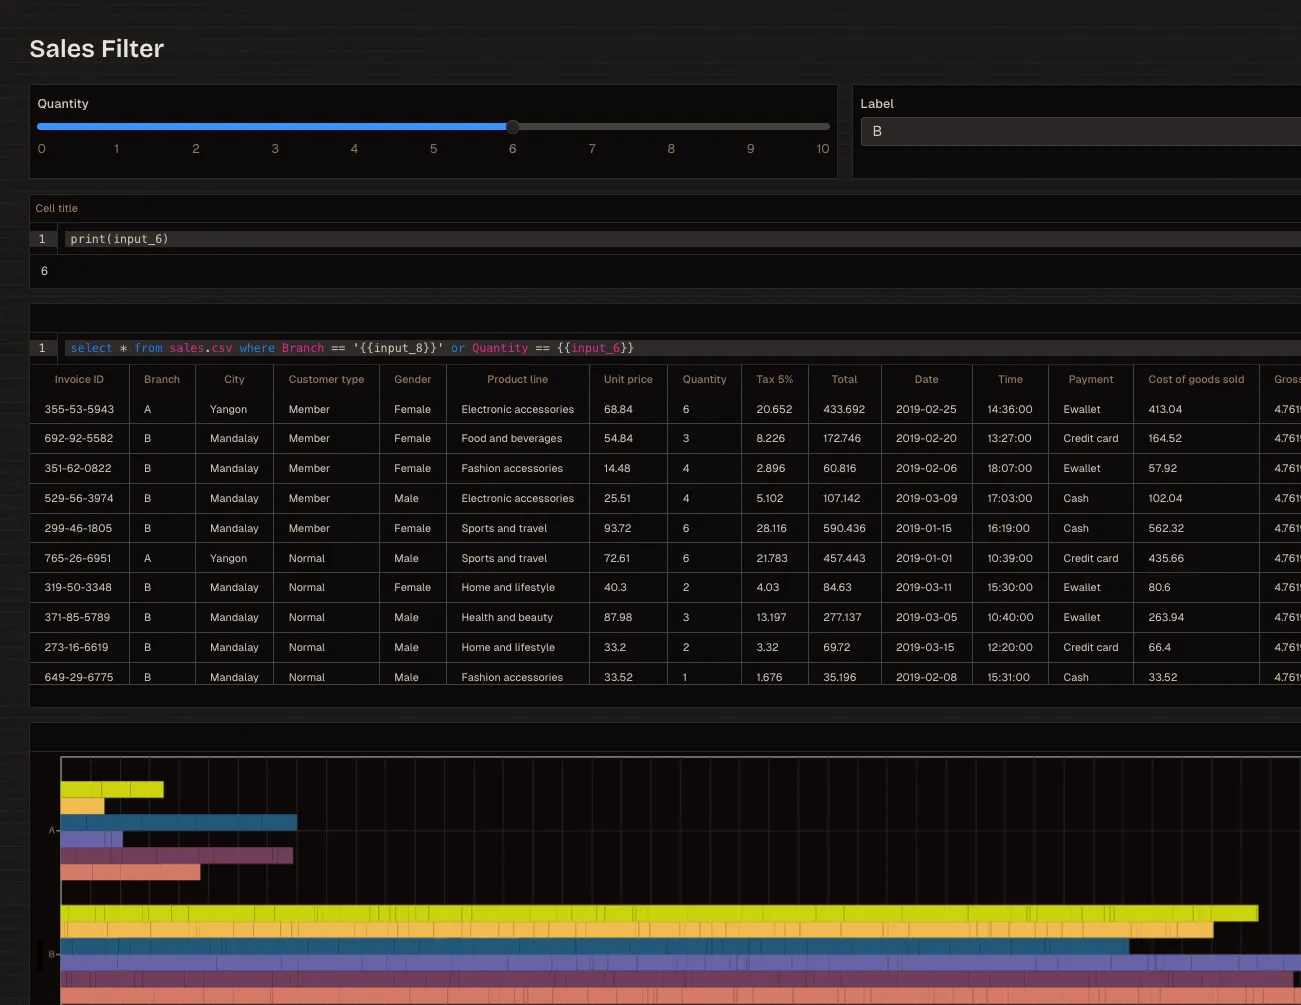This screenshot has width=1301, height=1005.
Task: Select the row with Invoice ID 355-53-5943
Action: (x=400, y=409)
